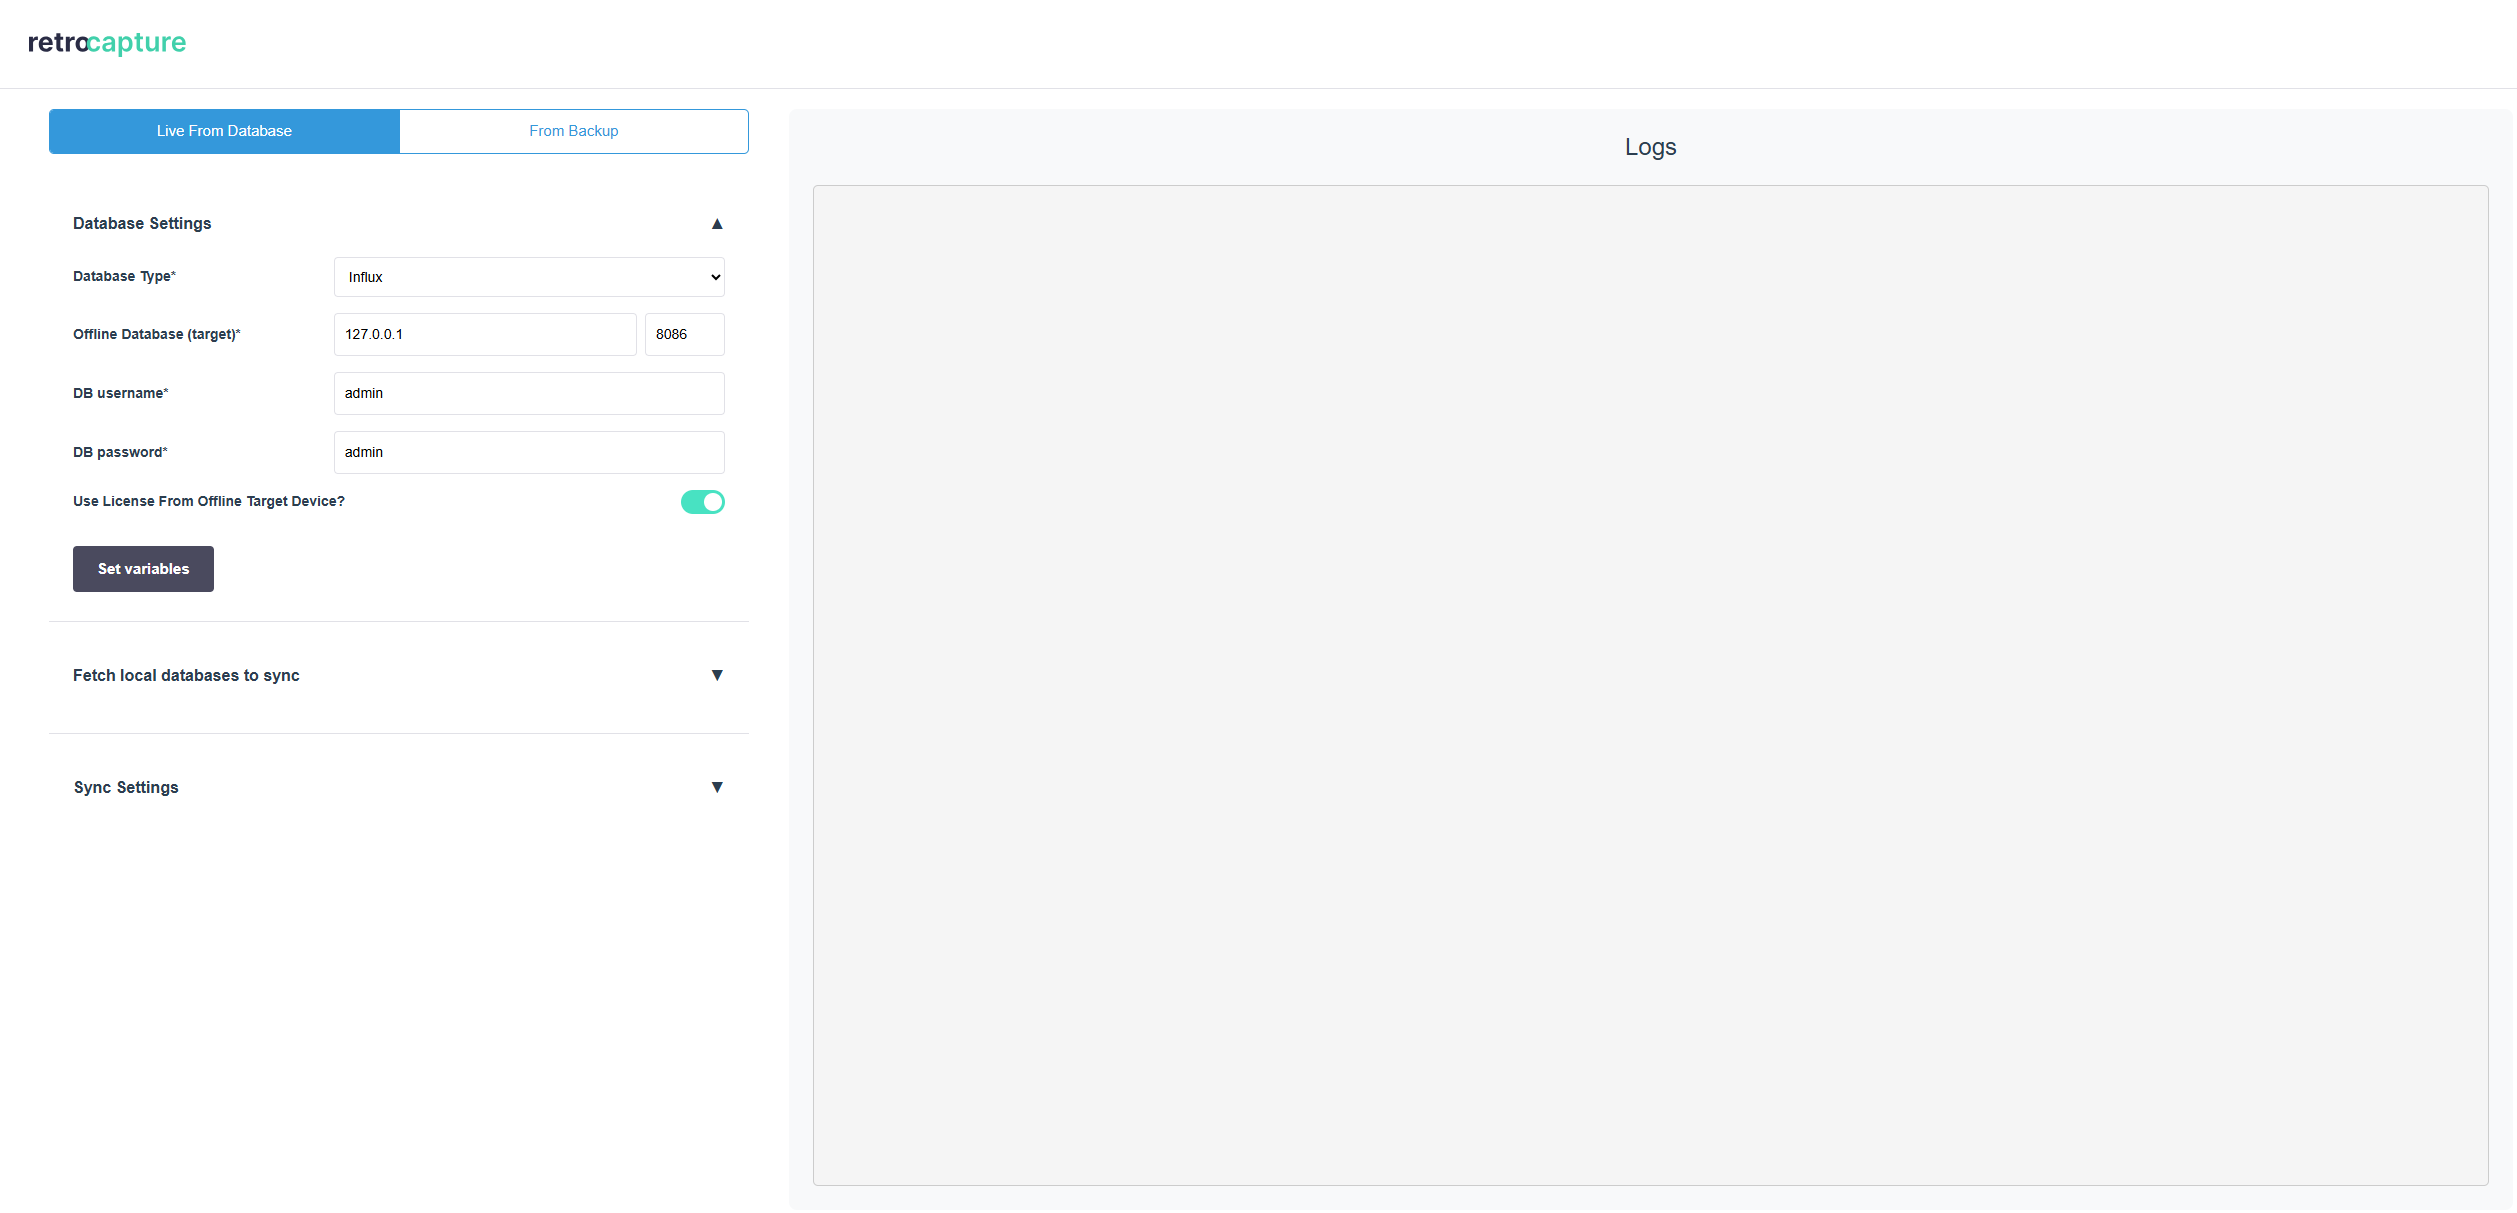Click the Offline Database IP address field

point(485,335)
